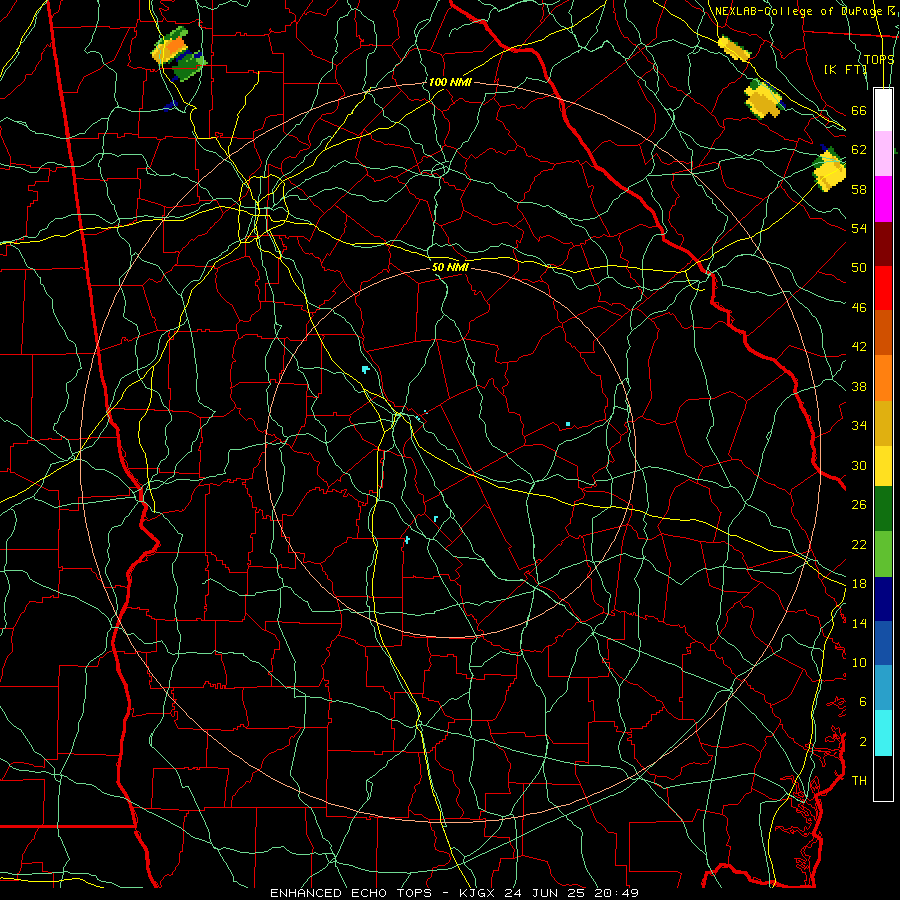Click the 'TH' threshold label
This screenshot has height=900, width=900.
(859, 781)
